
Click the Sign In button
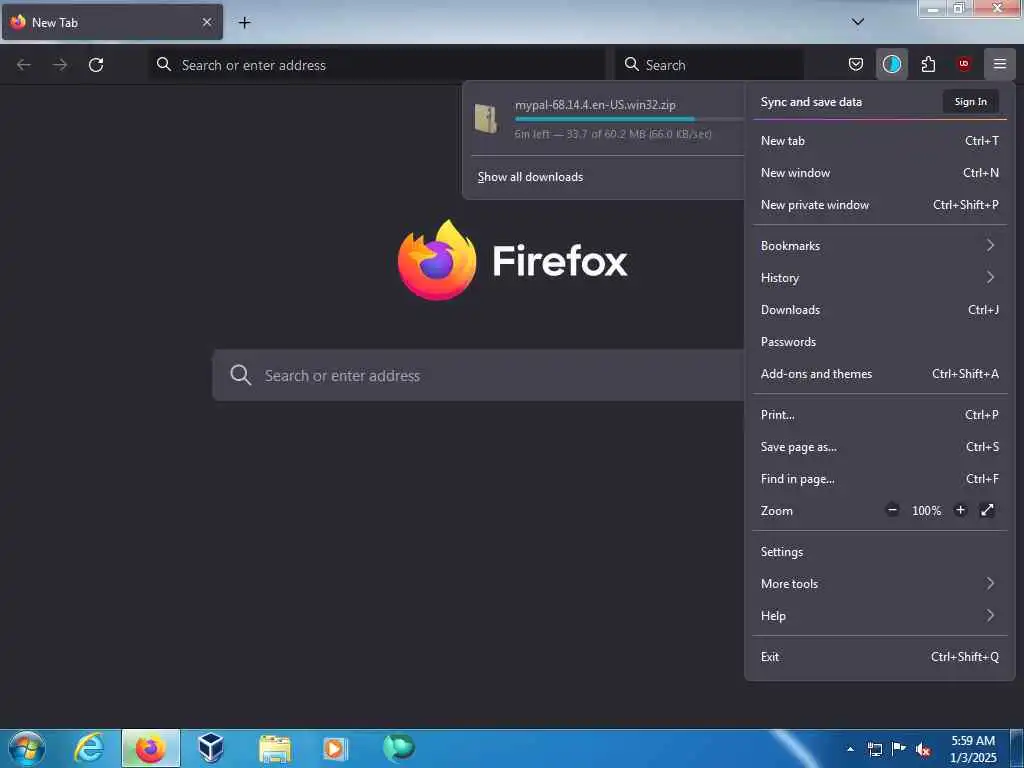pos(970,101)
